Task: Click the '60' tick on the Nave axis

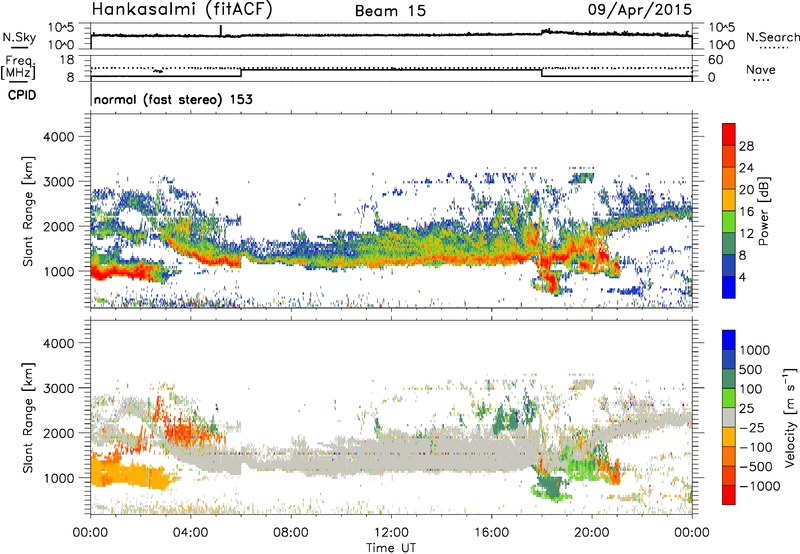Action: coord(715,60)
